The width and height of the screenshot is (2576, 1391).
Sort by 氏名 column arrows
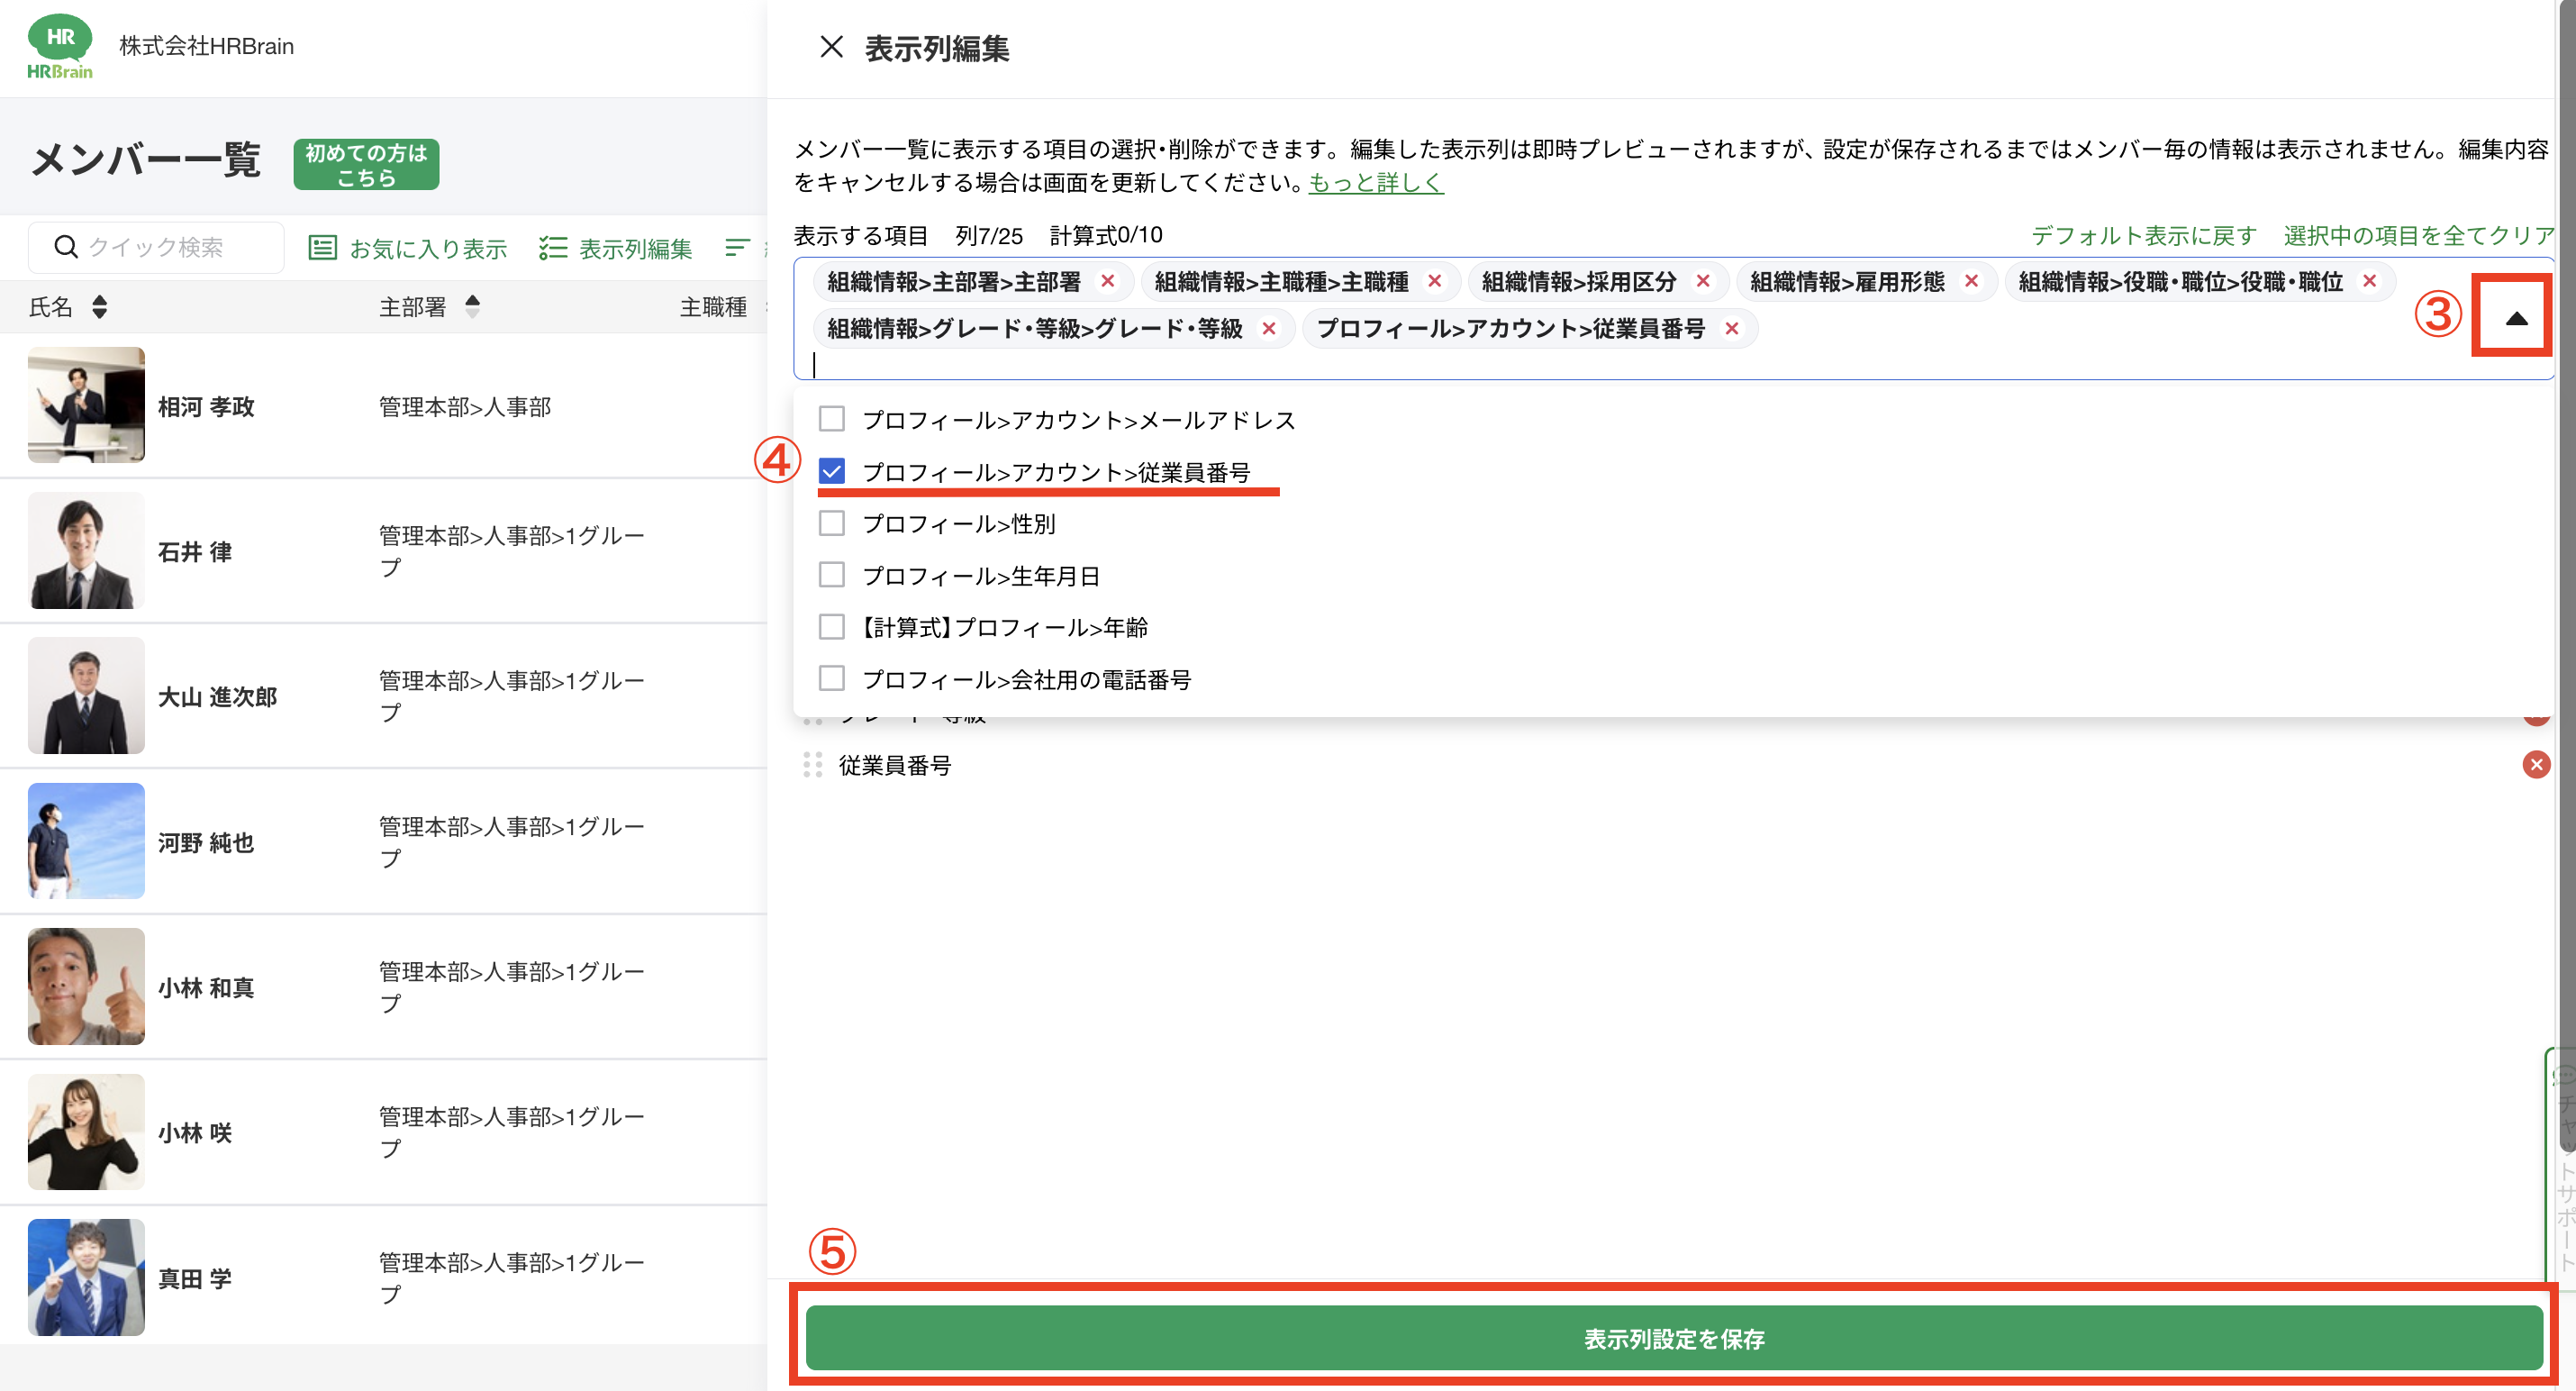pos(99,307)
